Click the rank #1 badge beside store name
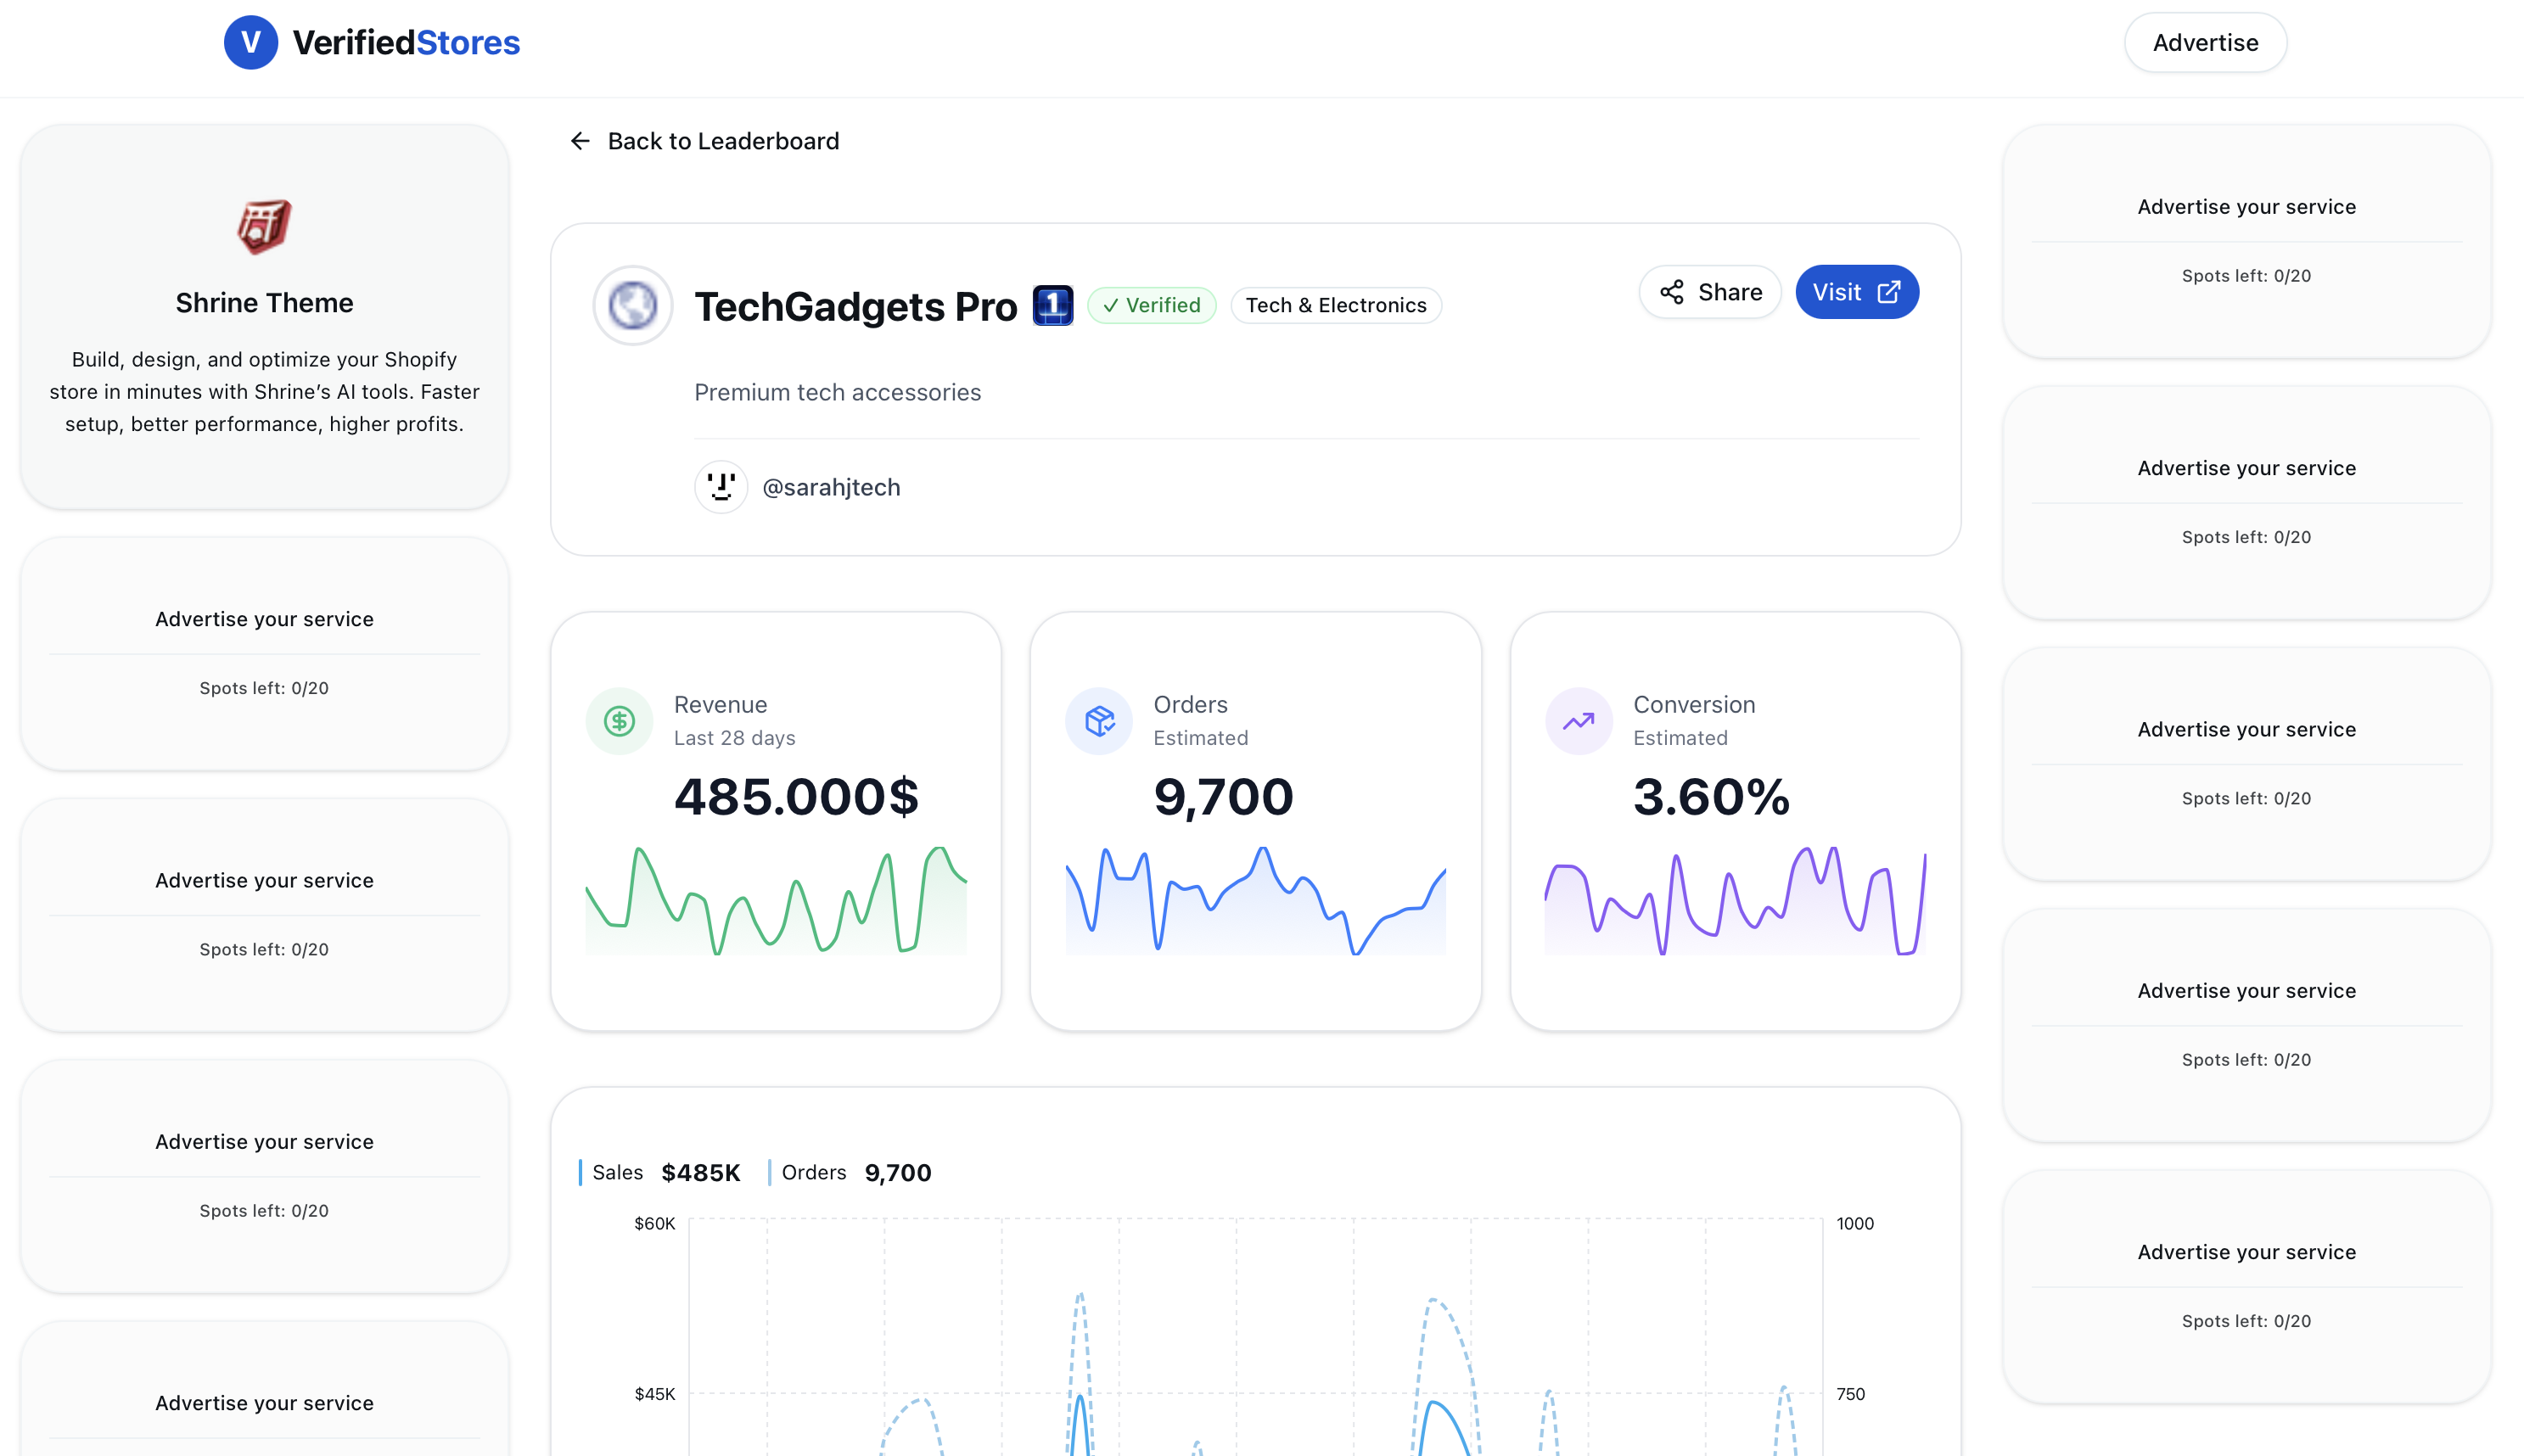This screenshot has height=1456, width=2524. [x=1052, y=305]
